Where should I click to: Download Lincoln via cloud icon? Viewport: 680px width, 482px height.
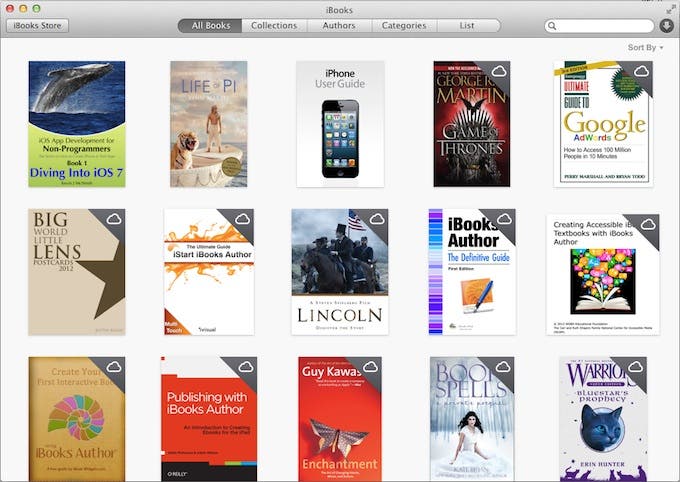[377, 219]
